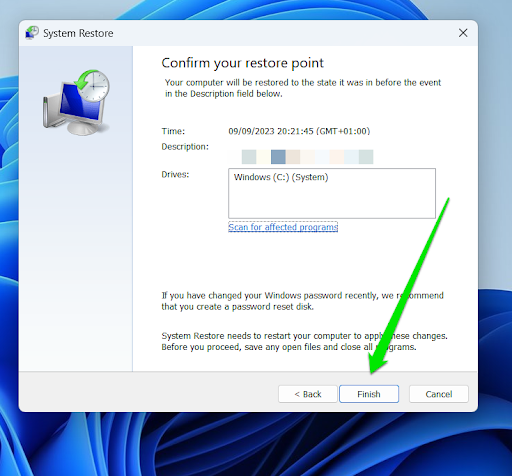Click the Time: label
The height and width of the screenshot is (476, 512).
point(173,131)
